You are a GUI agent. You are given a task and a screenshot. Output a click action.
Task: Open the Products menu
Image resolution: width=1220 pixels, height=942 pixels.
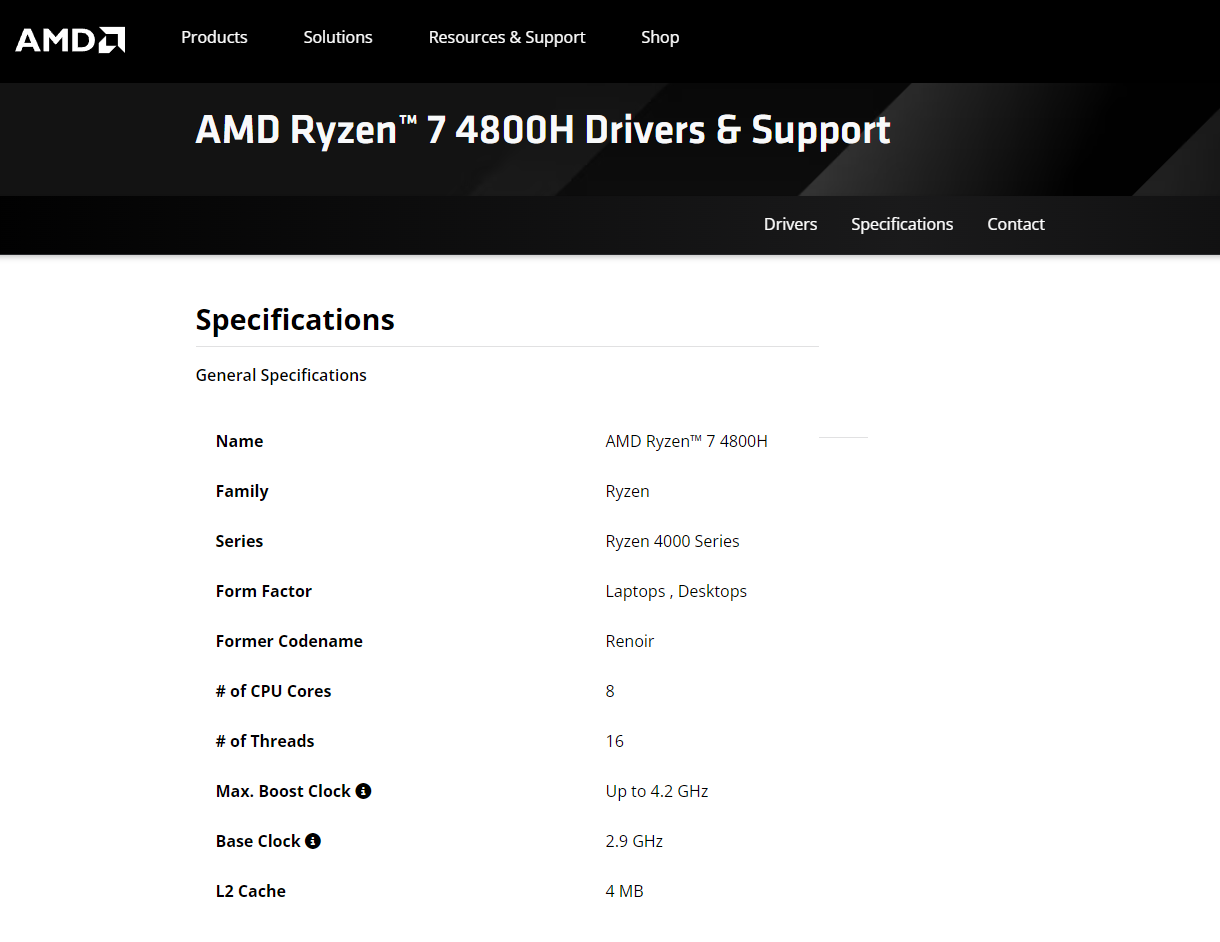pyautogui.click(x=214, y=37)
